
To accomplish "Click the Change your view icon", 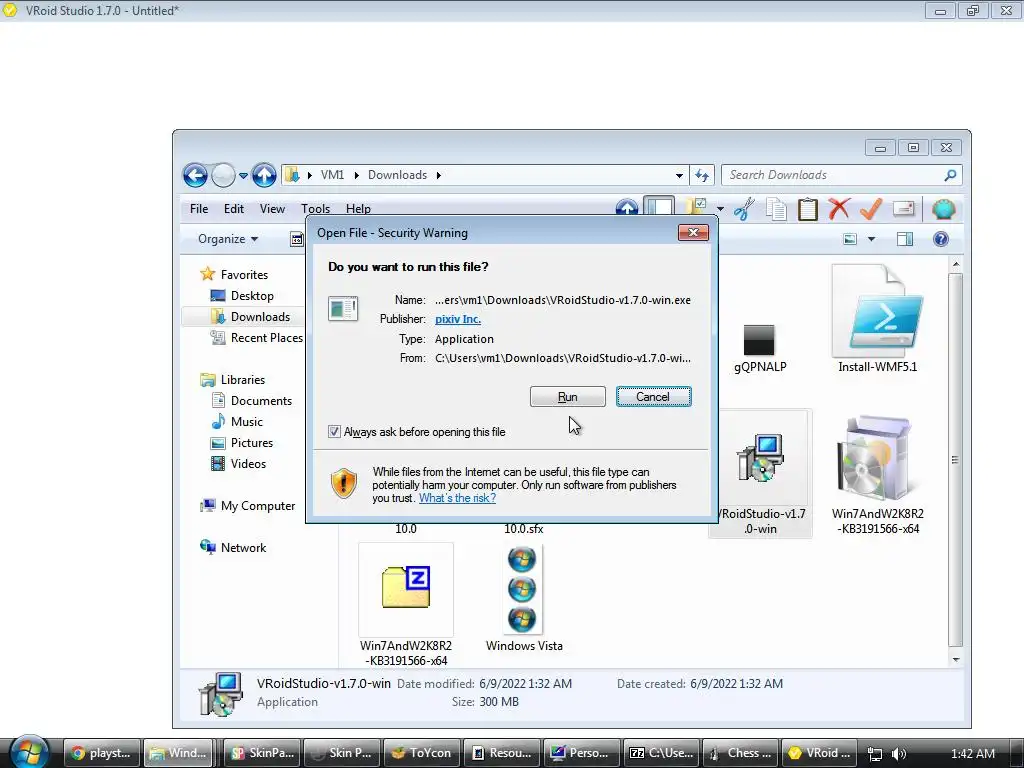I will click(850, 239).
